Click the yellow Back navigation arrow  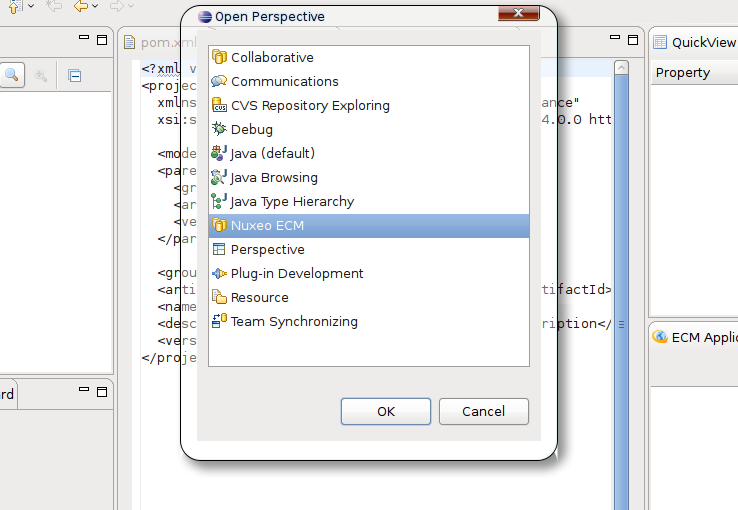click(81, 6)
